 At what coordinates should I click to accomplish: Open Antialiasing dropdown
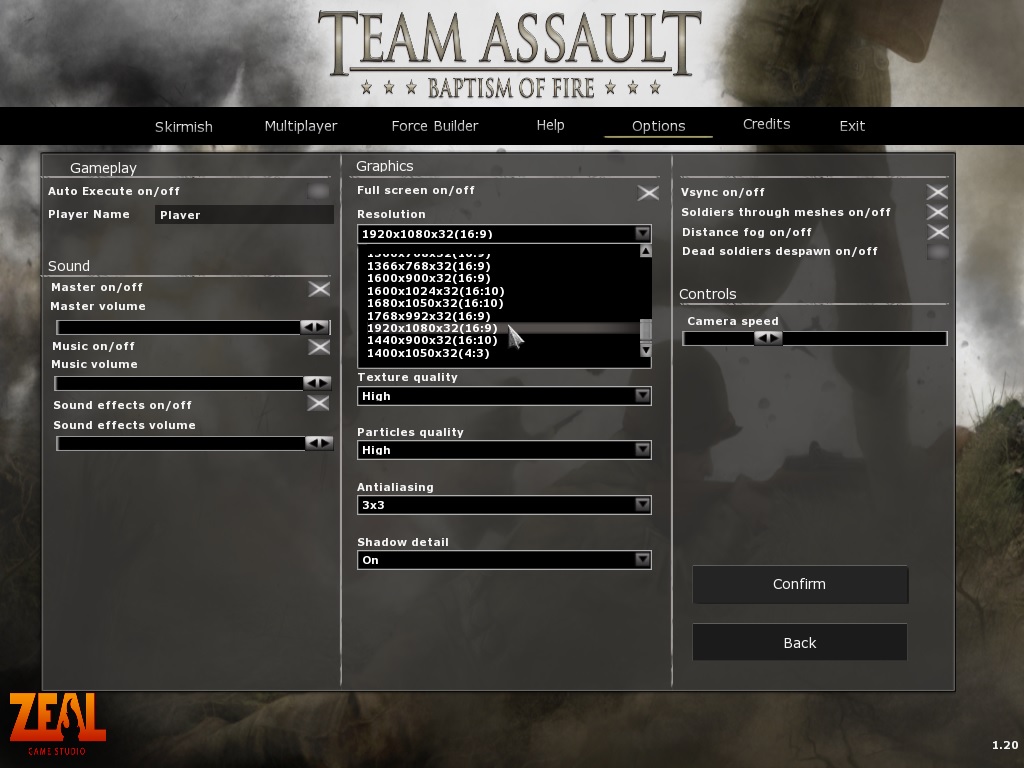(643, 504)
